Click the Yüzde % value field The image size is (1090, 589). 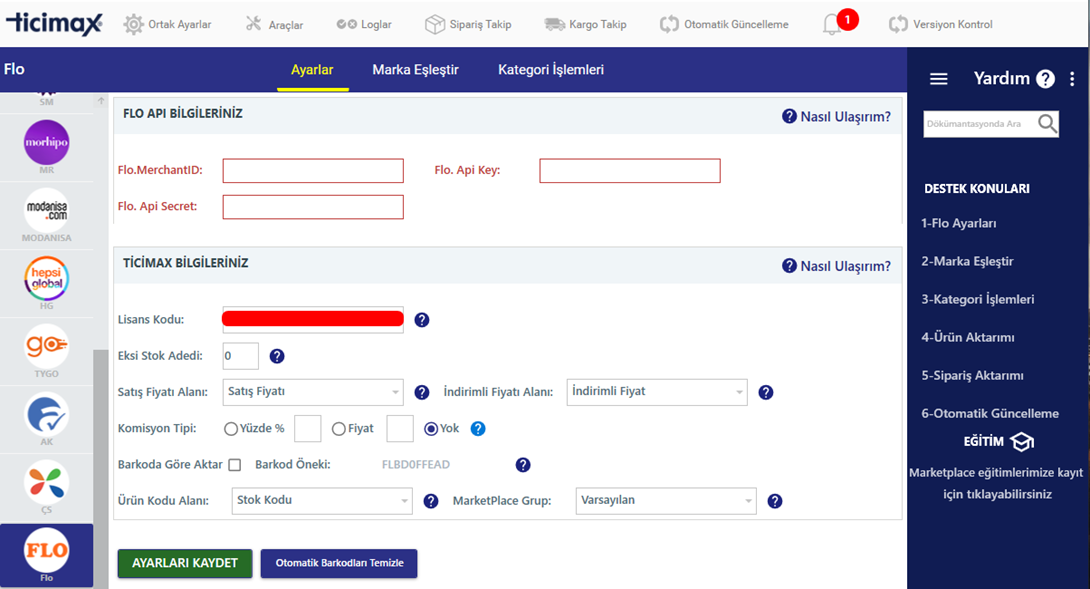[x=307, y=428]
